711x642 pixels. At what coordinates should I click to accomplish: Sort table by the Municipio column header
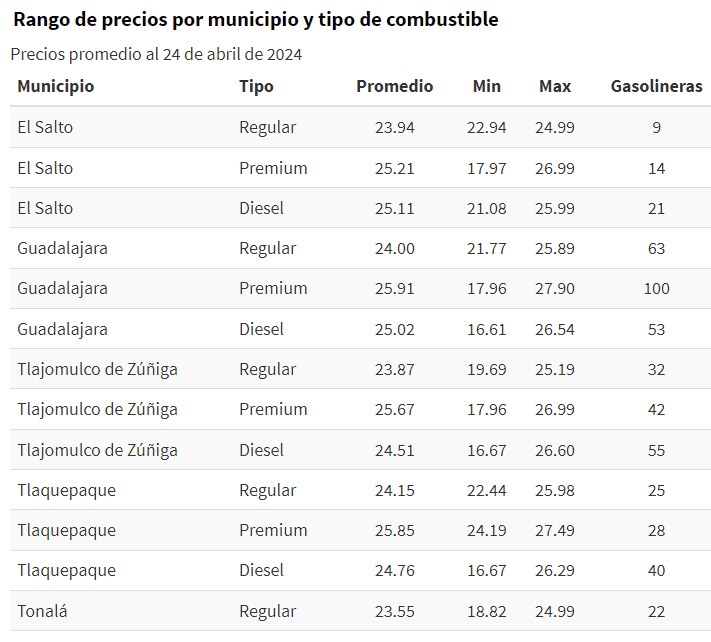56,86
